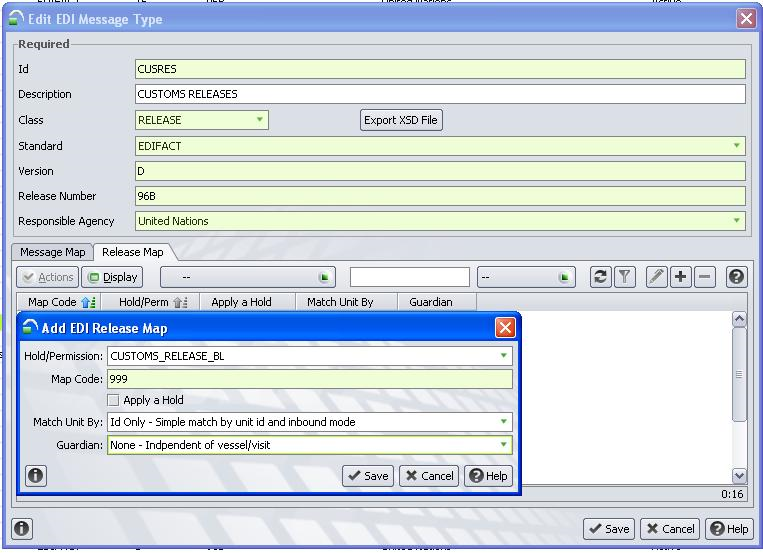Click the info icon at the bottom-left of the main window
The image size is (763, 553).
[21, 529]
